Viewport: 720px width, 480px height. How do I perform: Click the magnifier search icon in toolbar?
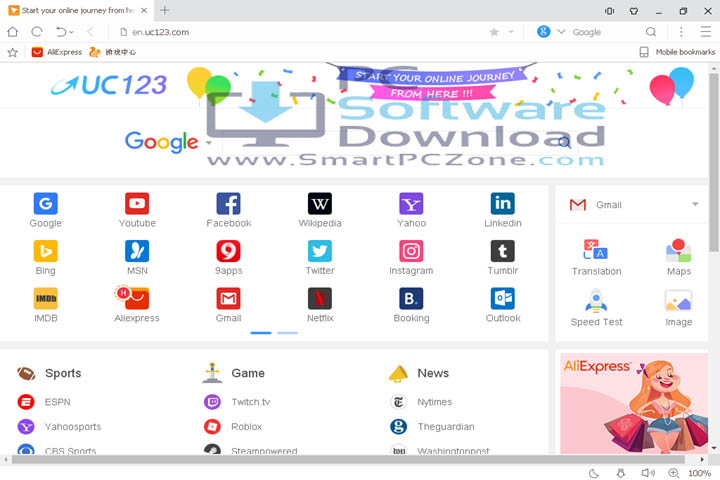click(x=651, y=32)
